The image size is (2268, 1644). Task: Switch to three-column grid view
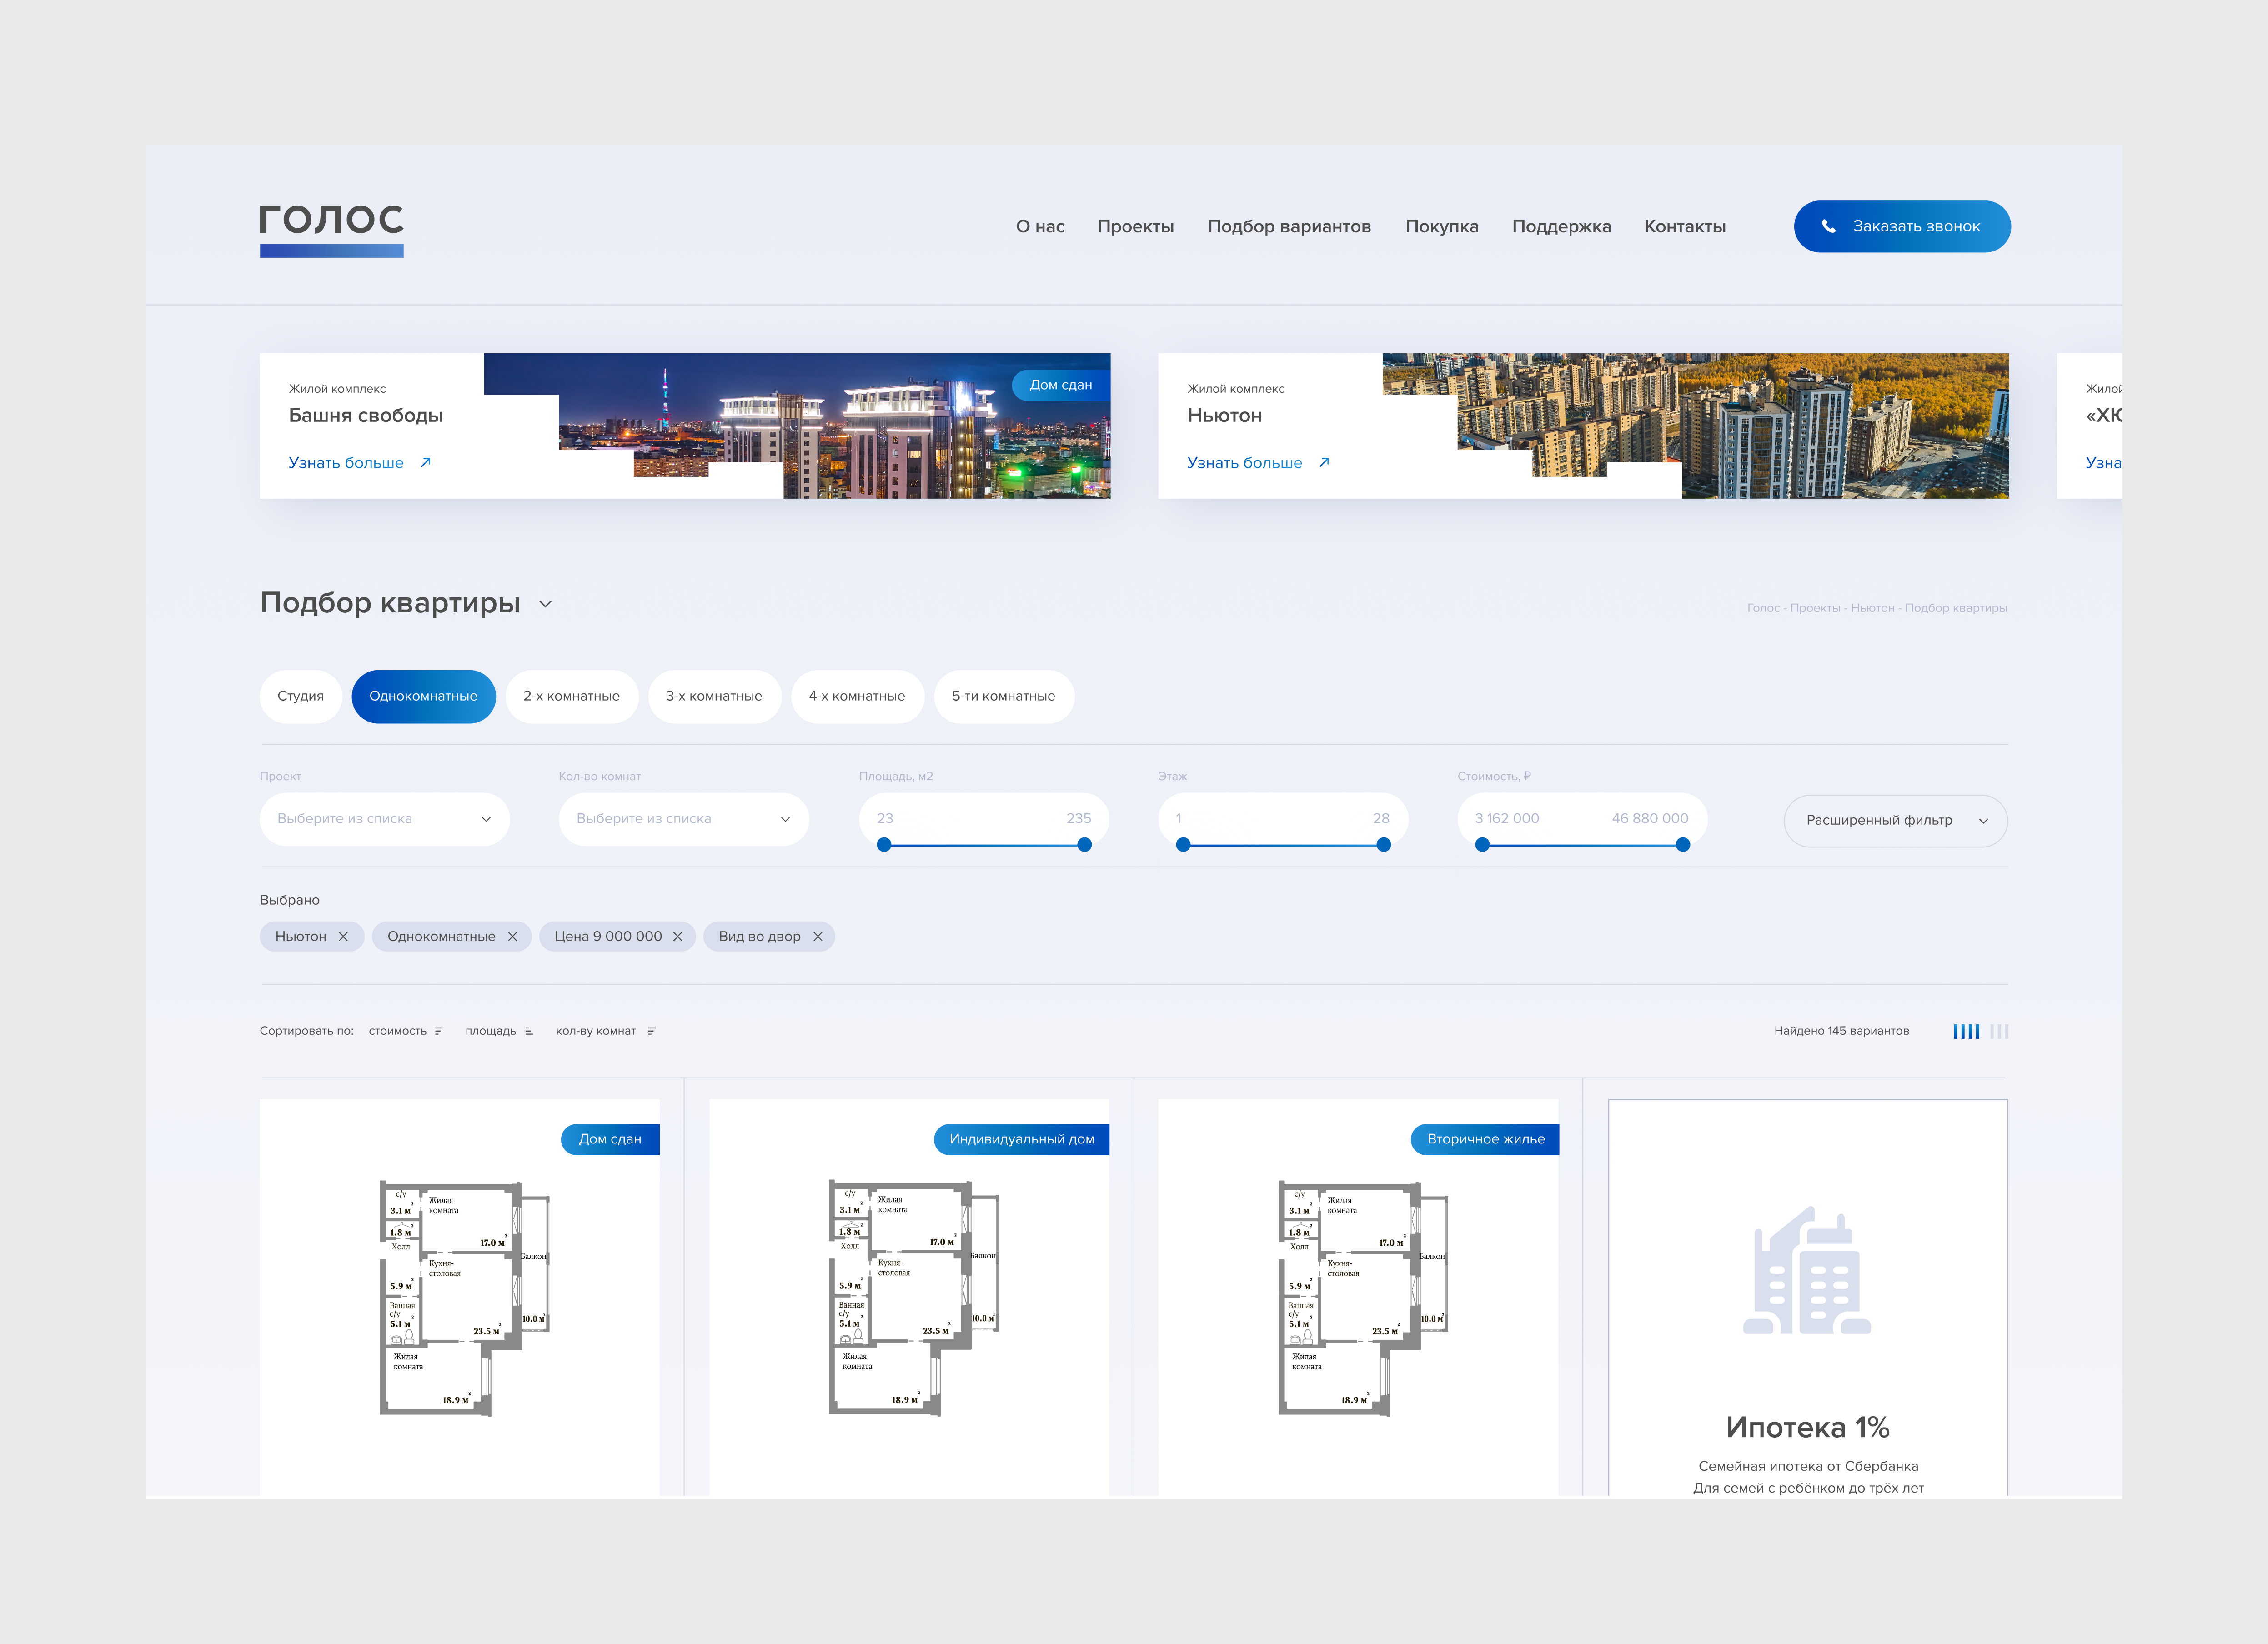click(x=1999, y=1031)
